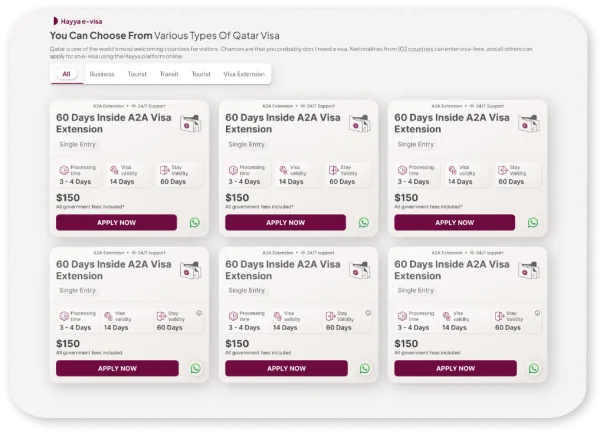This screenshot has height=435, width=604.
Task: Click Apply Now on top-right card
Action: tap(455, 223)
